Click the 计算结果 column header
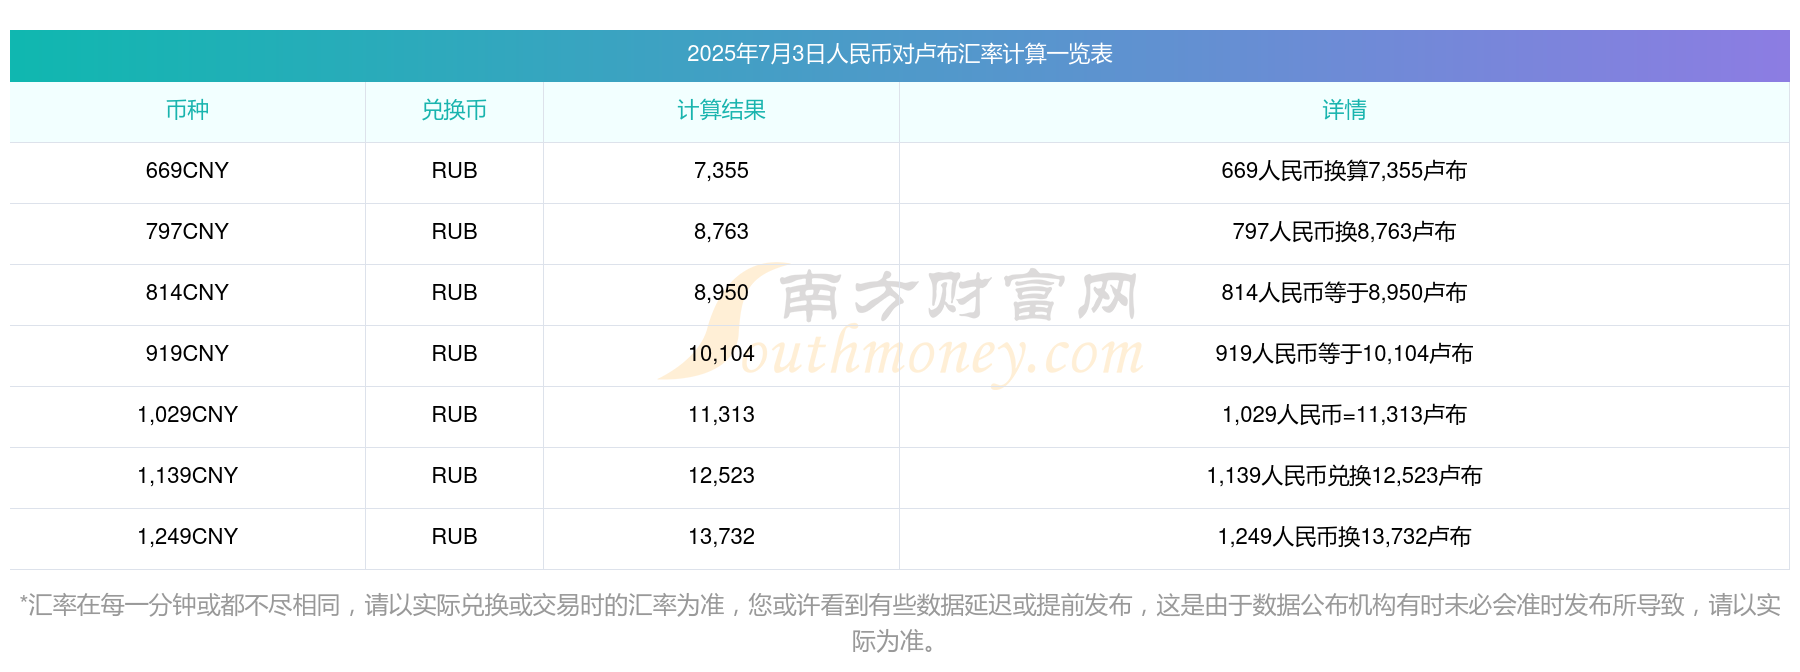1800x672 pixels. click(721, 110)
